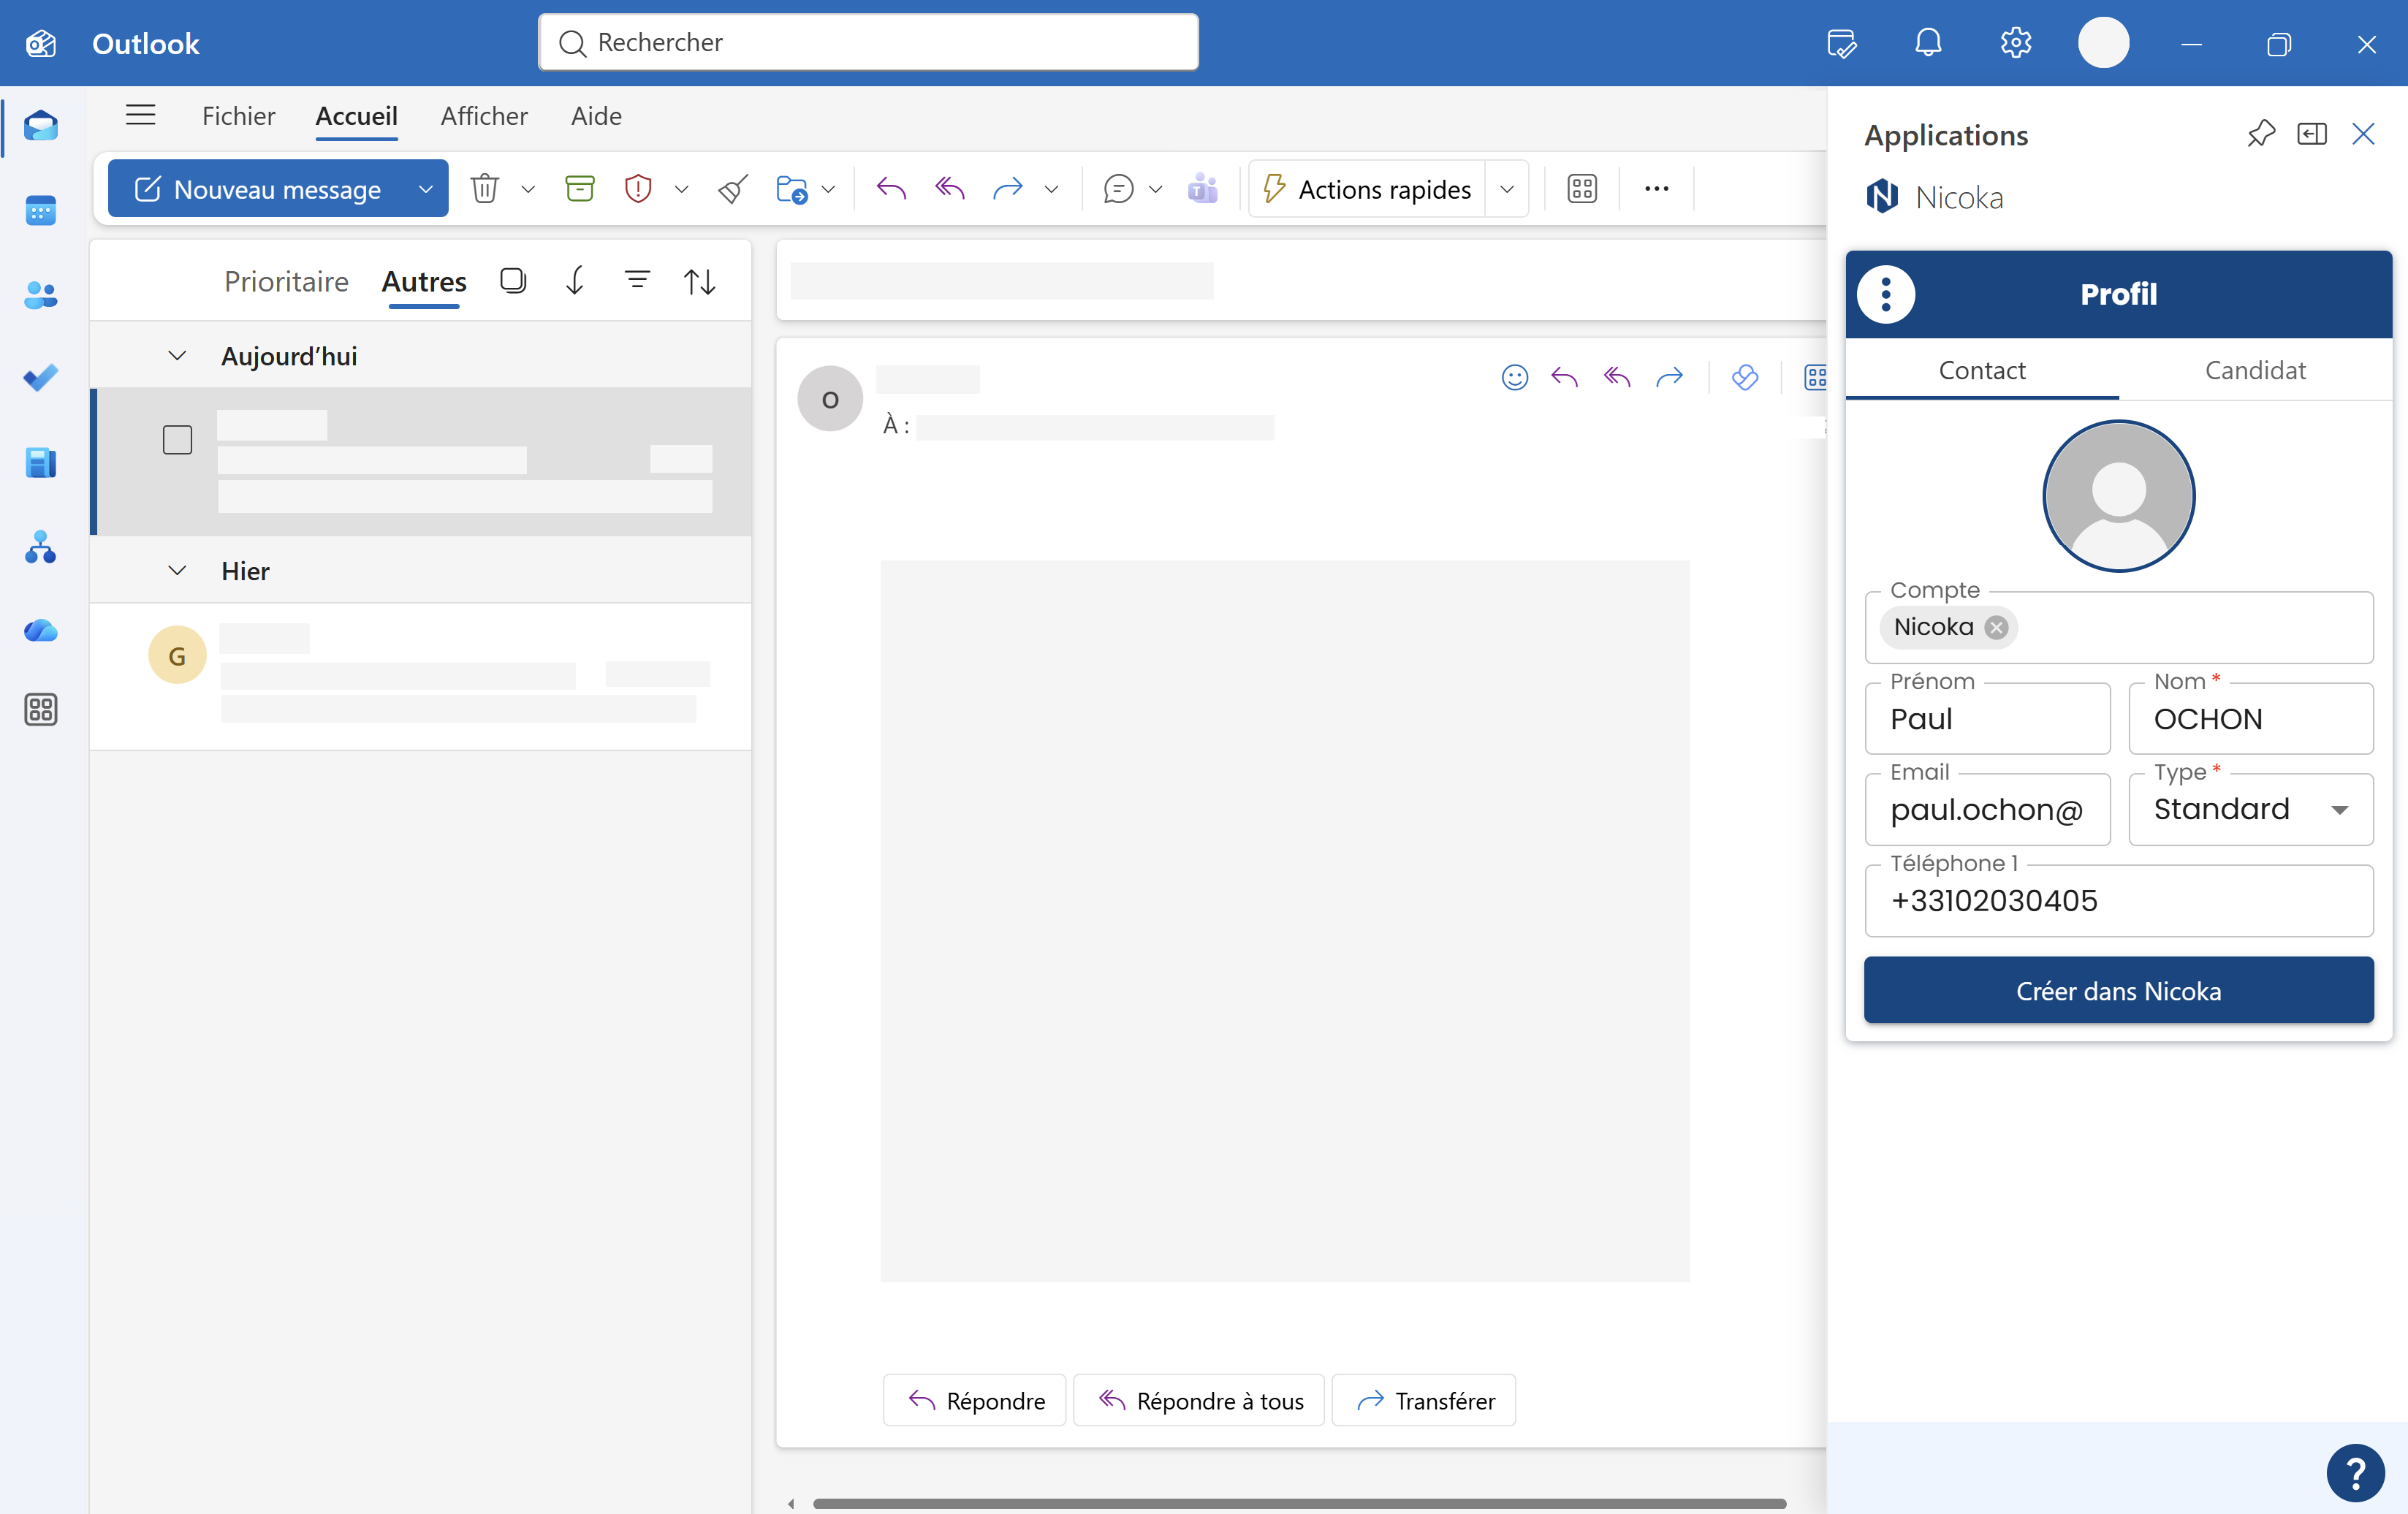Reply using the ribbon reply arrow

pyautogui.click(x=891, y=189)
